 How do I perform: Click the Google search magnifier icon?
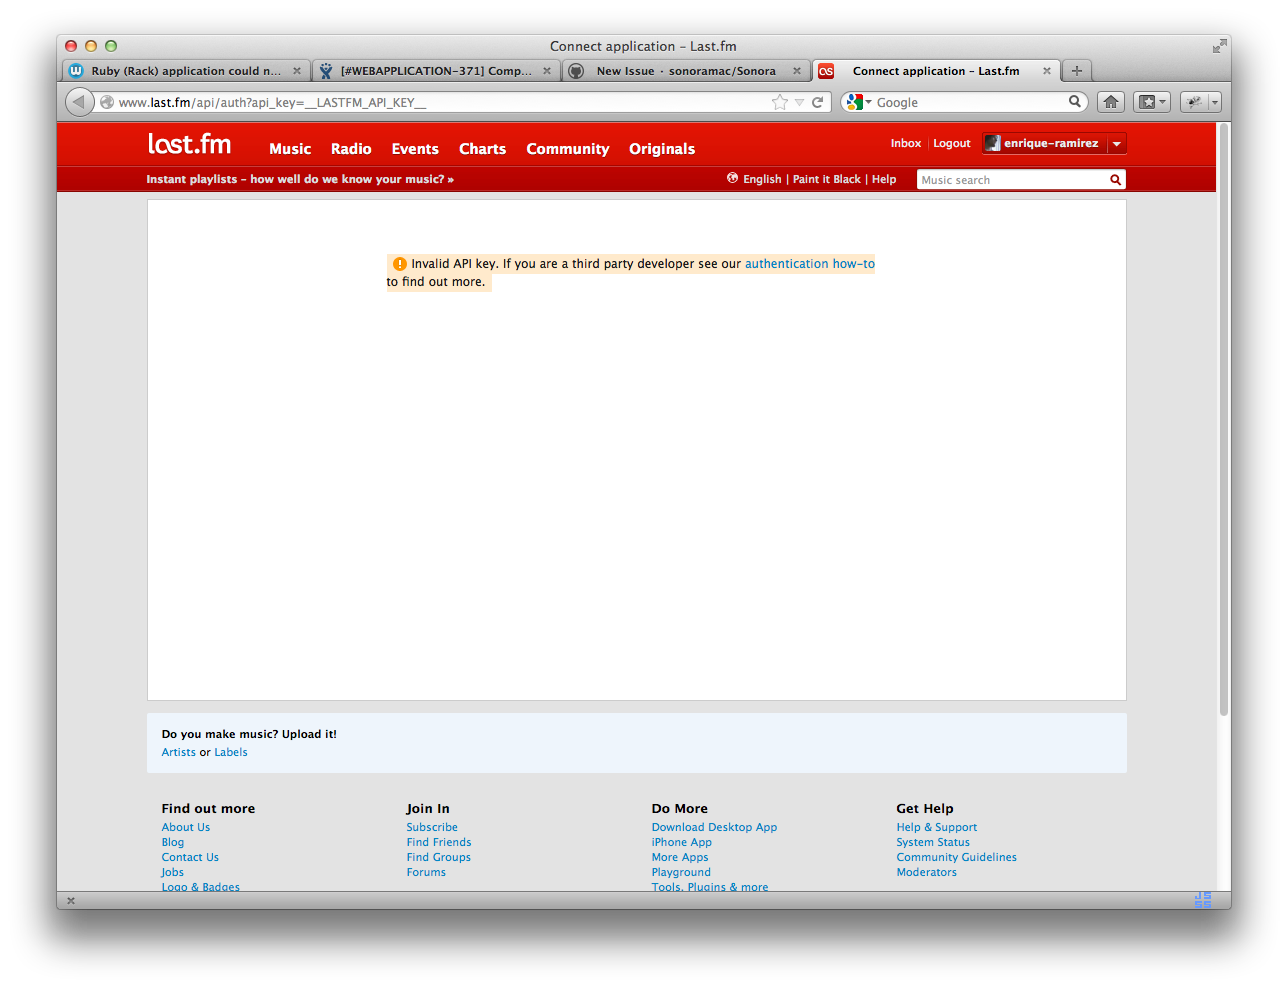tap(1075, 101)
